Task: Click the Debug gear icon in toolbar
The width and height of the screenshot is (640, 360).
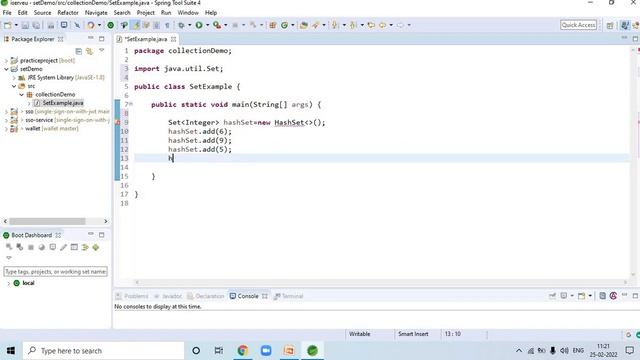Action: 181,25
